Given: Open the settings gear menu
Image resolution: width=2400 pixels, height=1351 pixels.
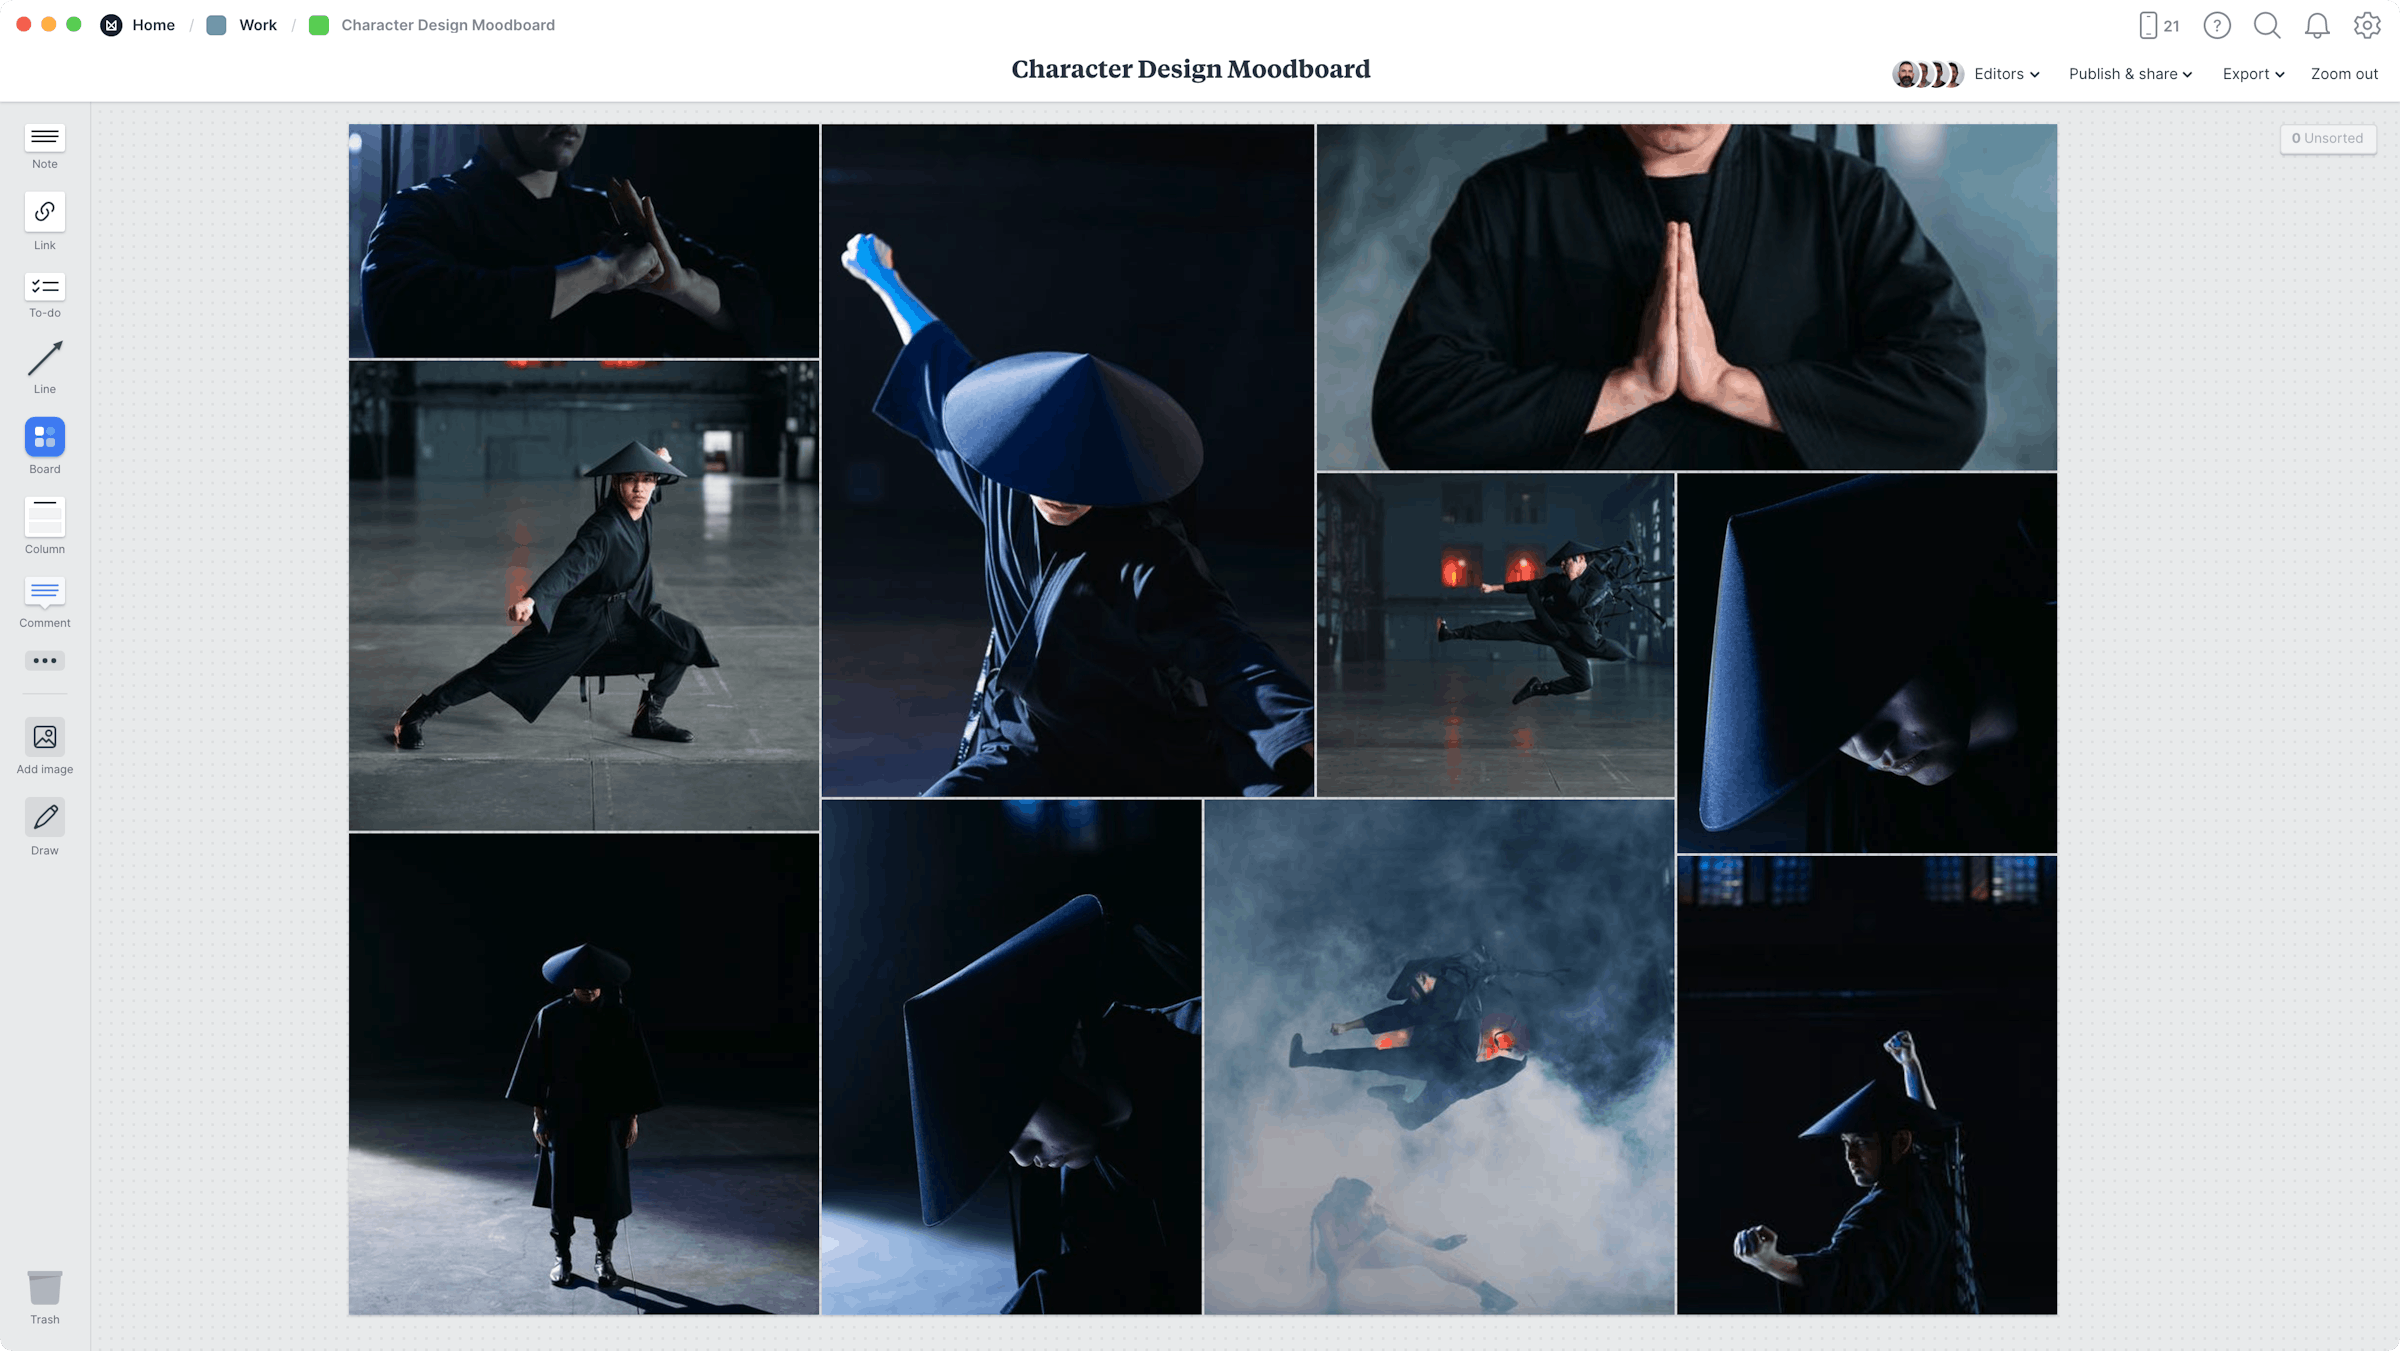Looking at the screenshot, I should click(2367, 25).
